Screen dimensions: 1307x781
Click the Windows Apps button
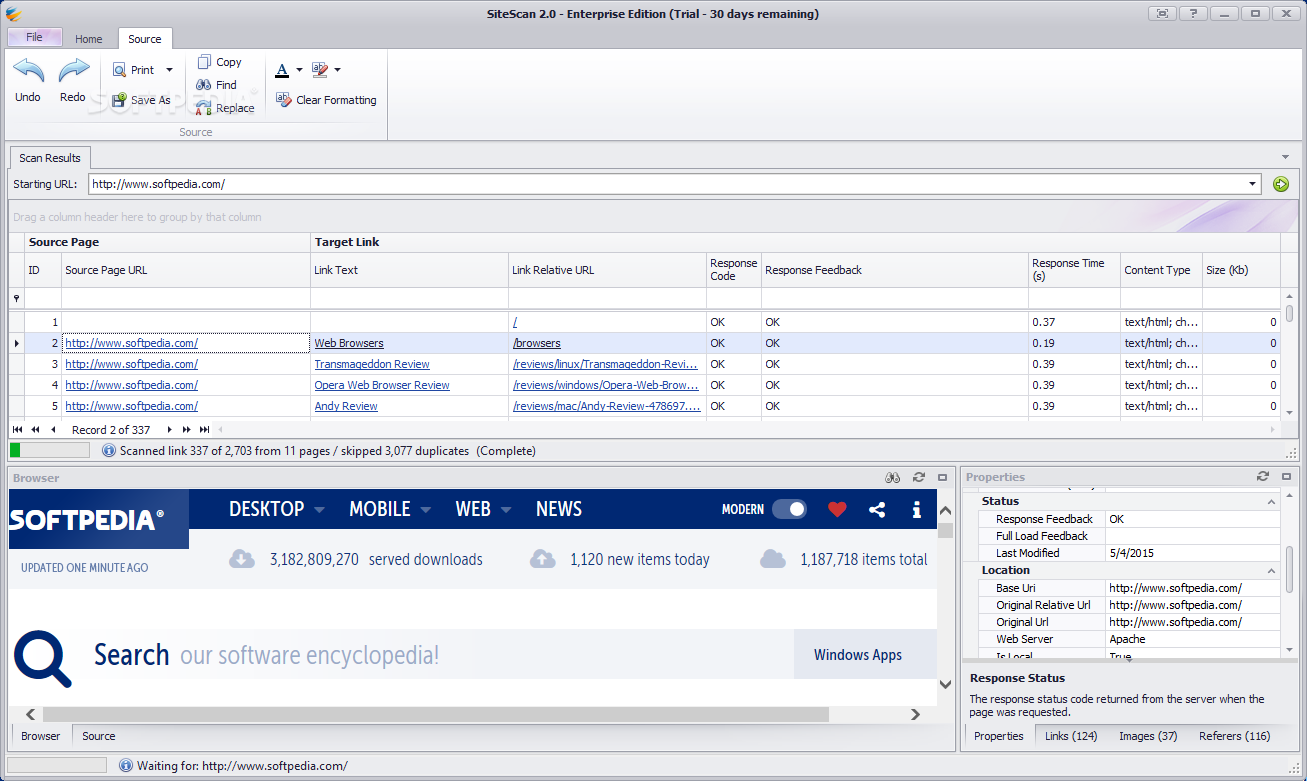point(865,655)
